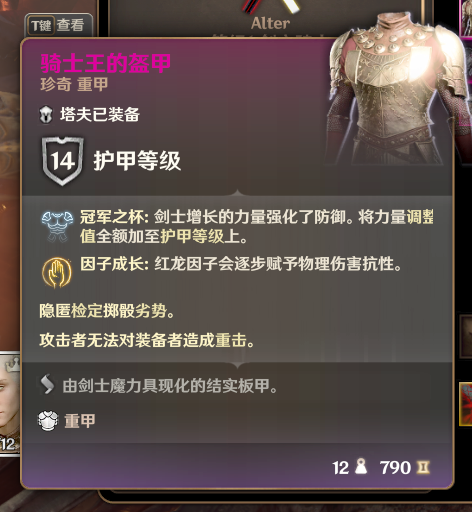
Task: Click the 护甲等级 label text
Action: tap(137, 161)
